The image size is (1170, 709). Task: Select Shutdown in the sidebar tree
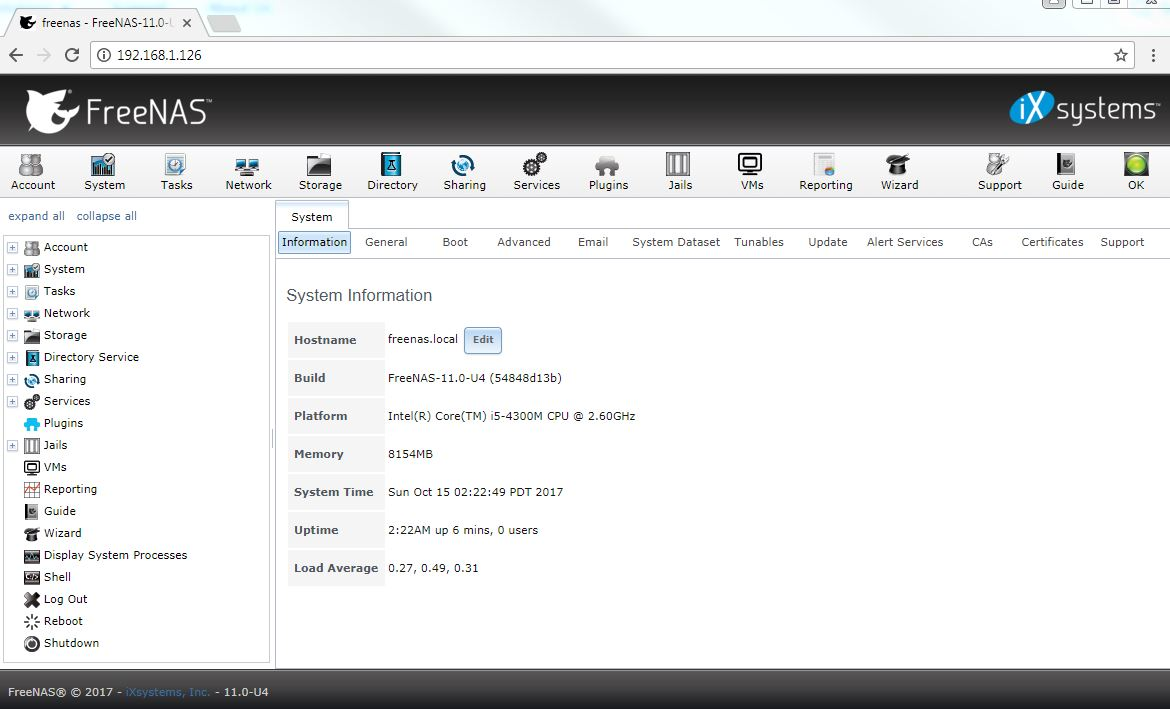click(x=71, y=643)
